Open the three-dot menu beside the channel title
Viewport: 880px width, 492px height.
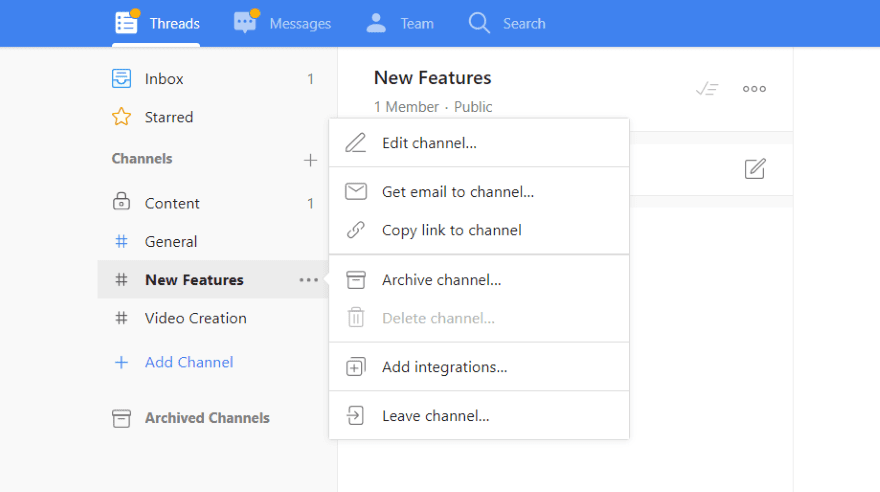[754, 89]
